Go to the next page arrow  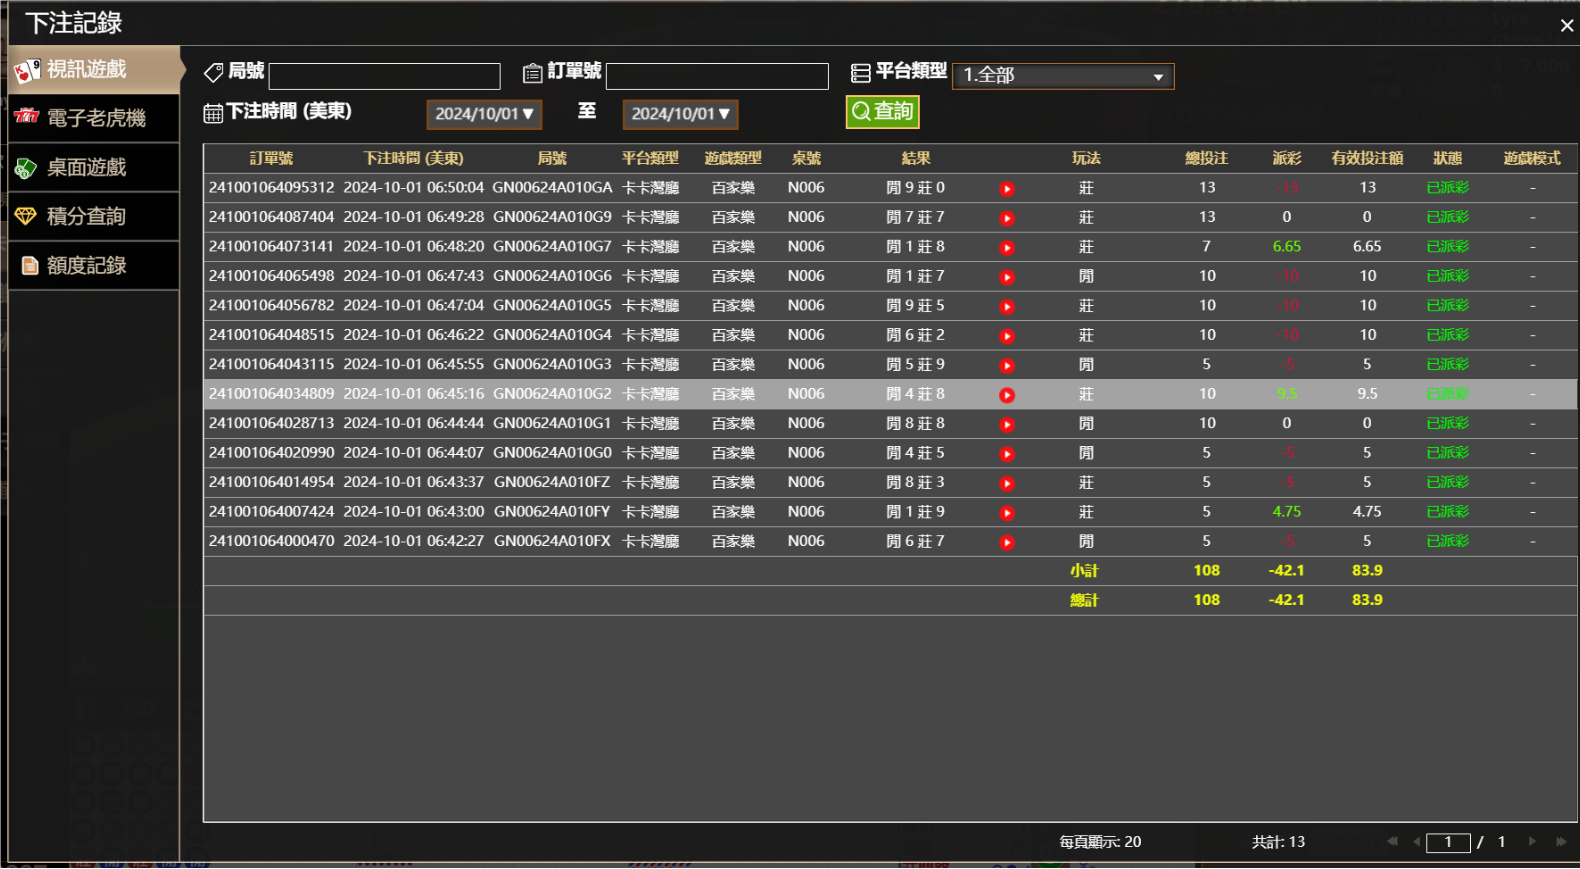point(1532,842)
